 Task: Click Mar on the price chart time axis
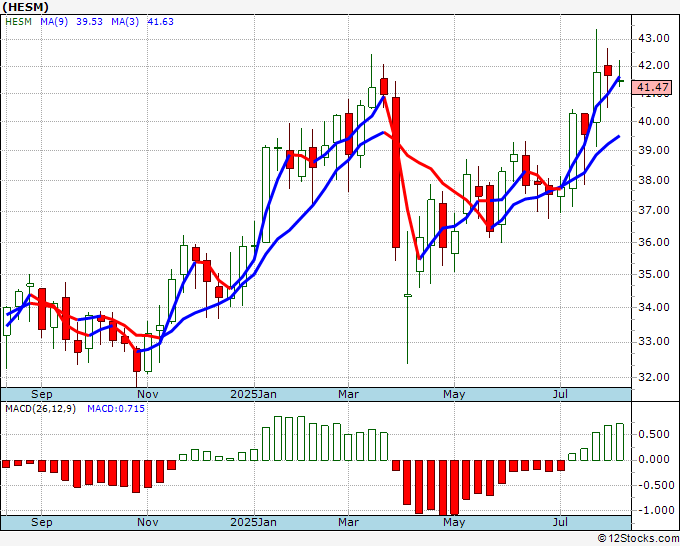coord(348,394)
